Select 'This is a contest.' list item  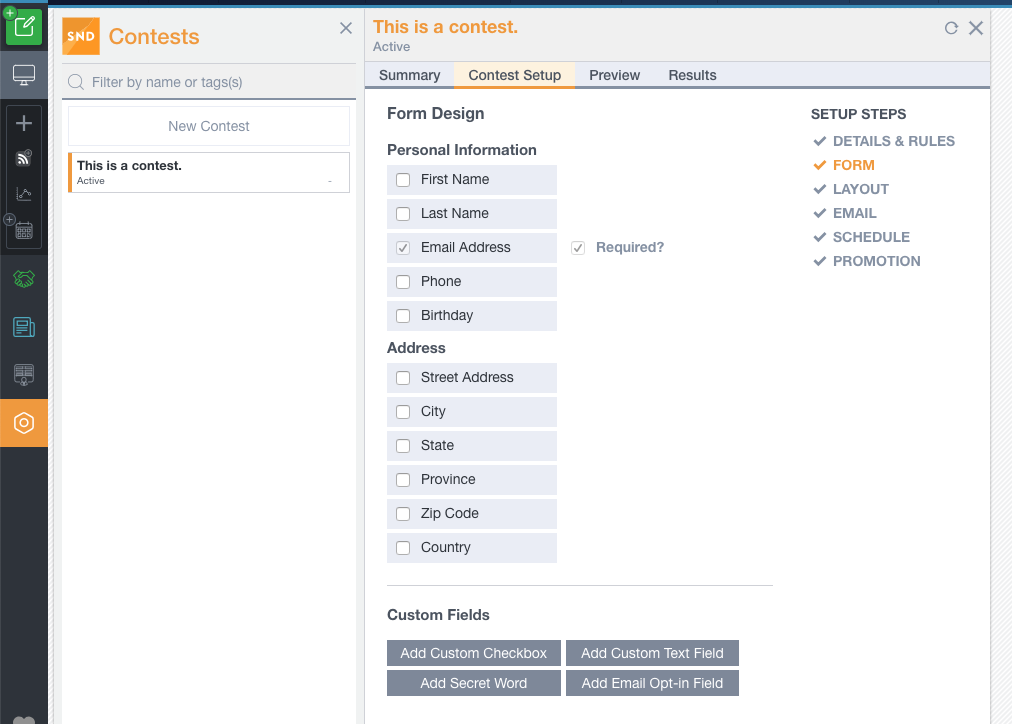click(208, 172)
